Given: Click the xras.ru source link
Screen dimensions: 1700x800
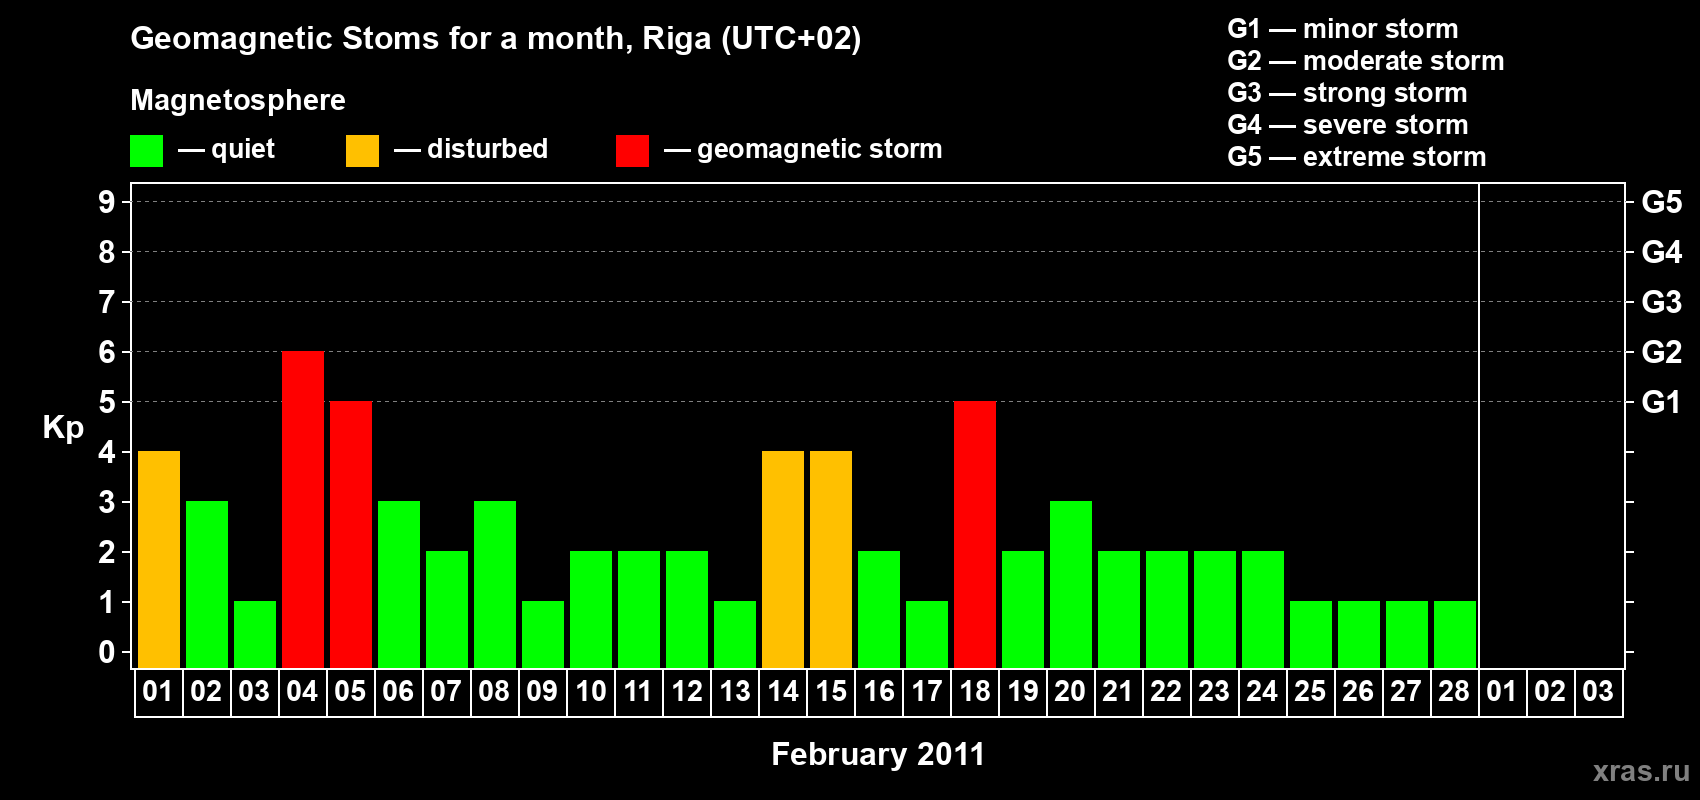Looking at the screenshot, I should (1641, 771).
